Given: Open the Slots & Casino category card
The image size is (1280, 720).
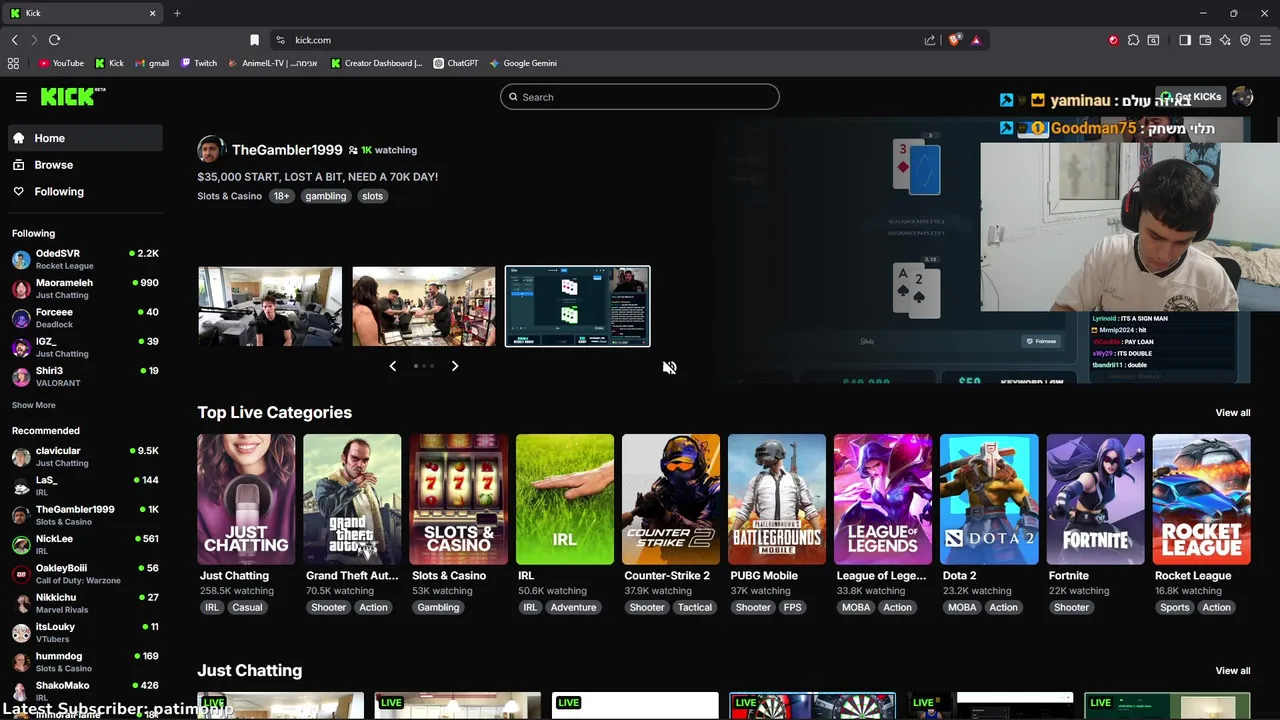Looking at the screenshot, I should pyautogui.click(x=458, y=499).
